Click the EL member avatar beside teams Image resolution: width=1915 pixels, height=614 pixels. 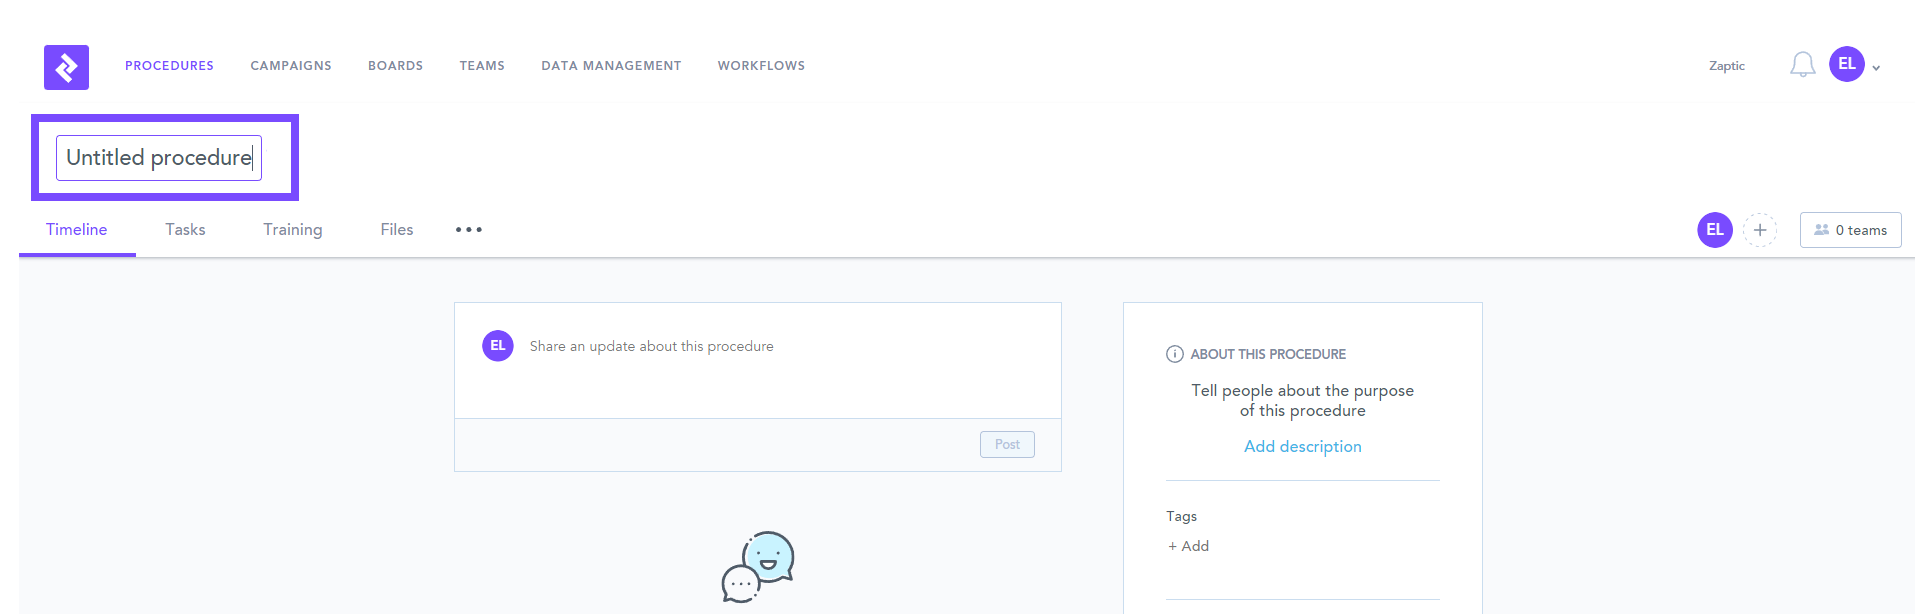point(1714,230)
